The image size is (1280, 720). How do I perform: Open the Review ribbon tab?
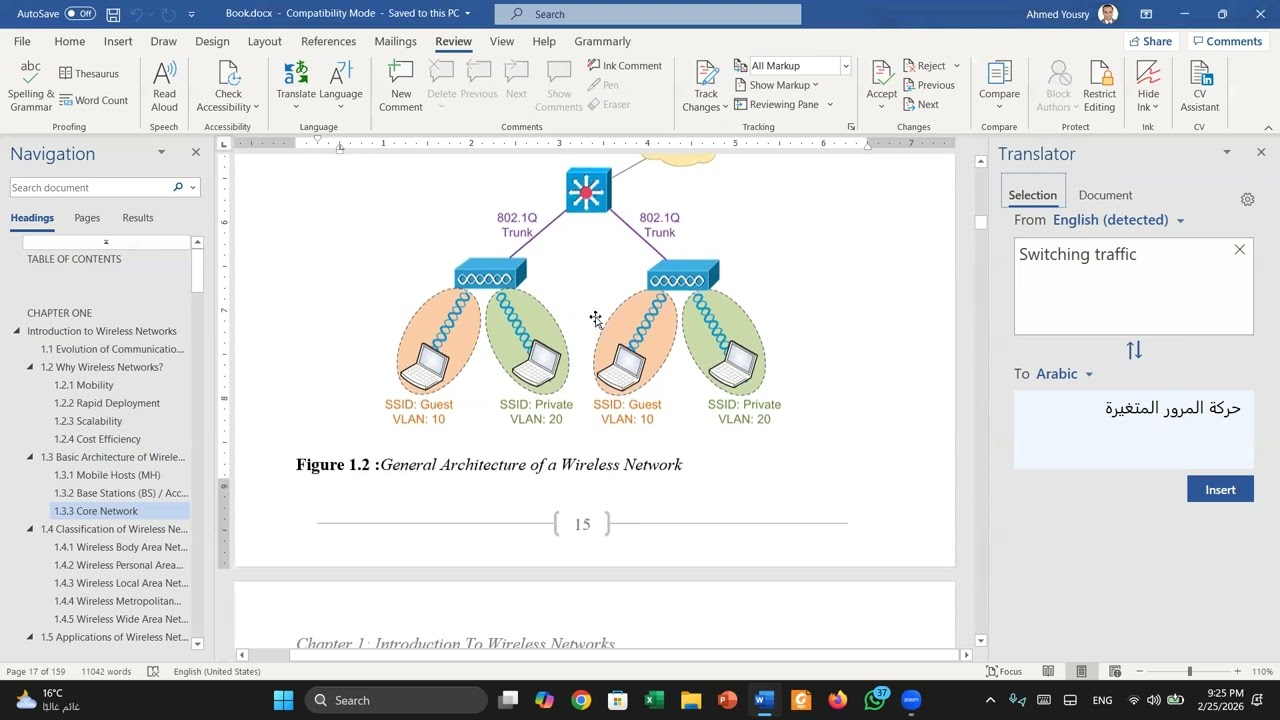(x=453, y=41)
